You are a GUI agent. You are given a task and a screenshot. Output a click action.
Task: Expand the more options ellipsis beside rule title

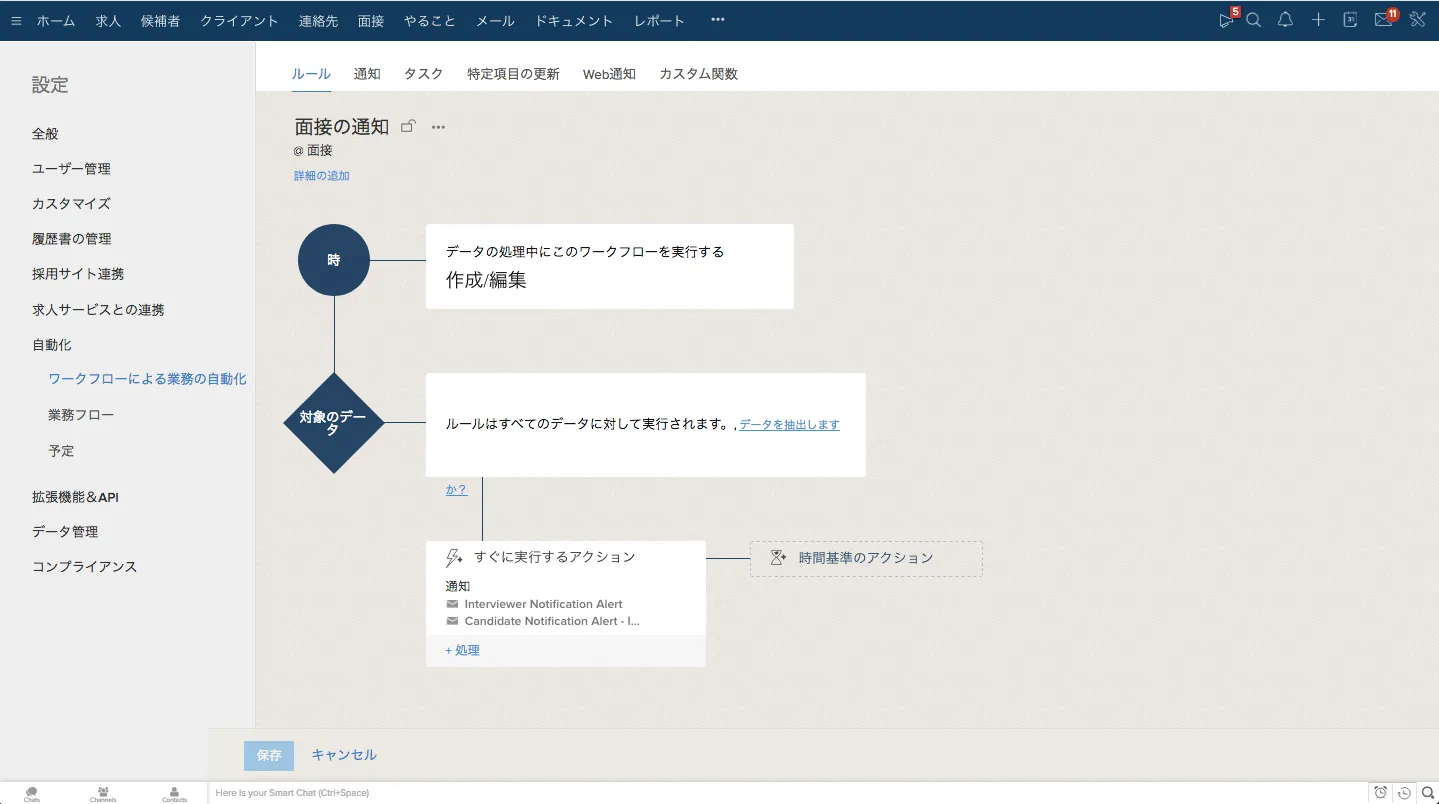pyautogui.click(x=438, y=127)
